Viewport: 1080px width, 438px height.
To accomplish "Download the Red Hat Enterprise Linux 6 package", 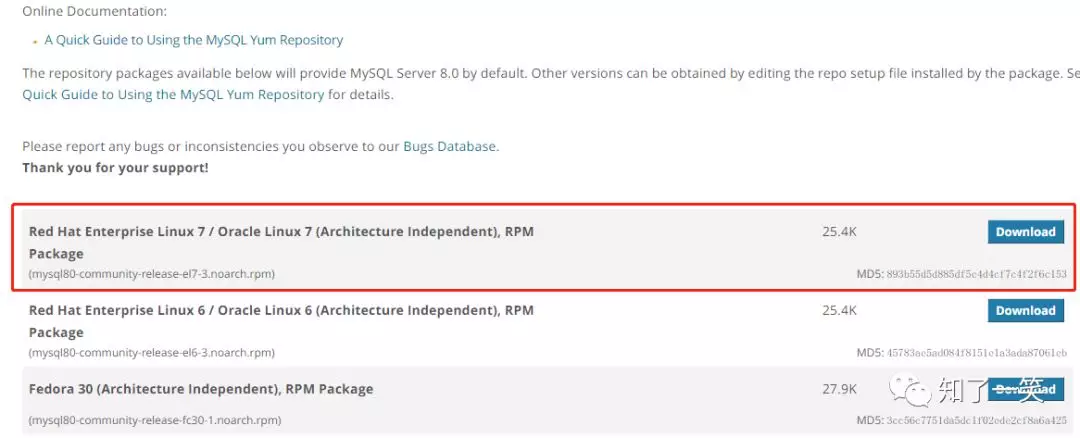I will tap(1025, 311).
